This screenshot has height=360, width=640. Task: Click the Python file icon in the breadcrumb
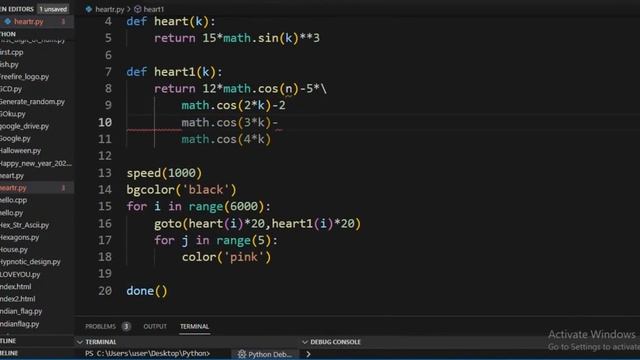click(x=89, y=9)
